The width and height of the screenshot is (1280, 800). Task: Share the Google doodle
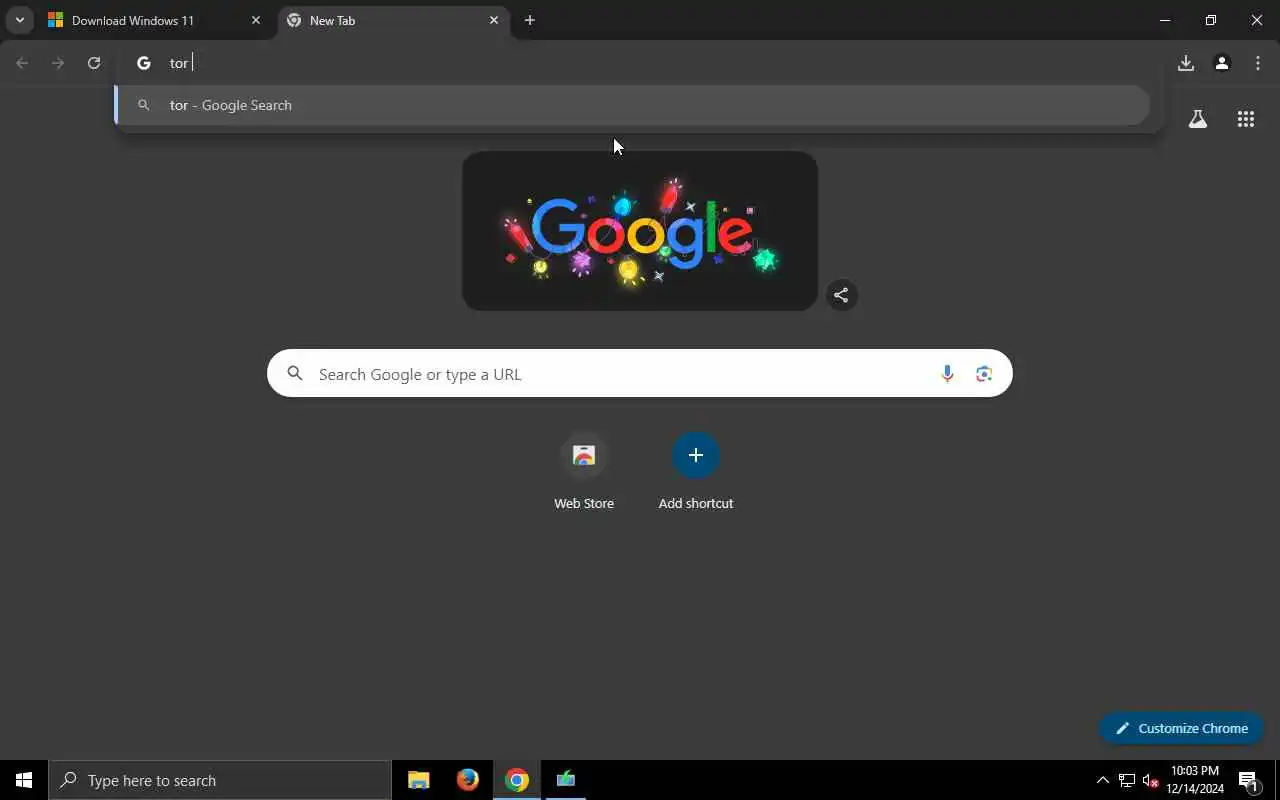(842, 295)
